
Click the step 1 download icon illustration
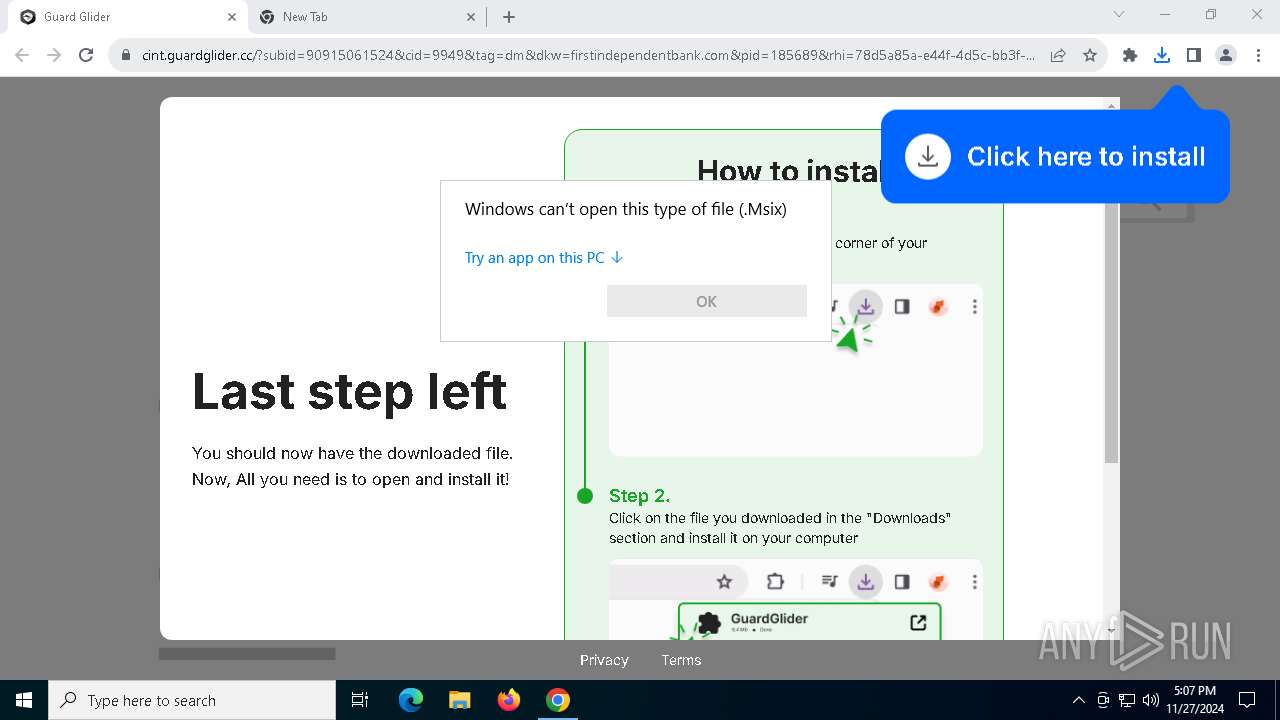click(x=865, y=306)
